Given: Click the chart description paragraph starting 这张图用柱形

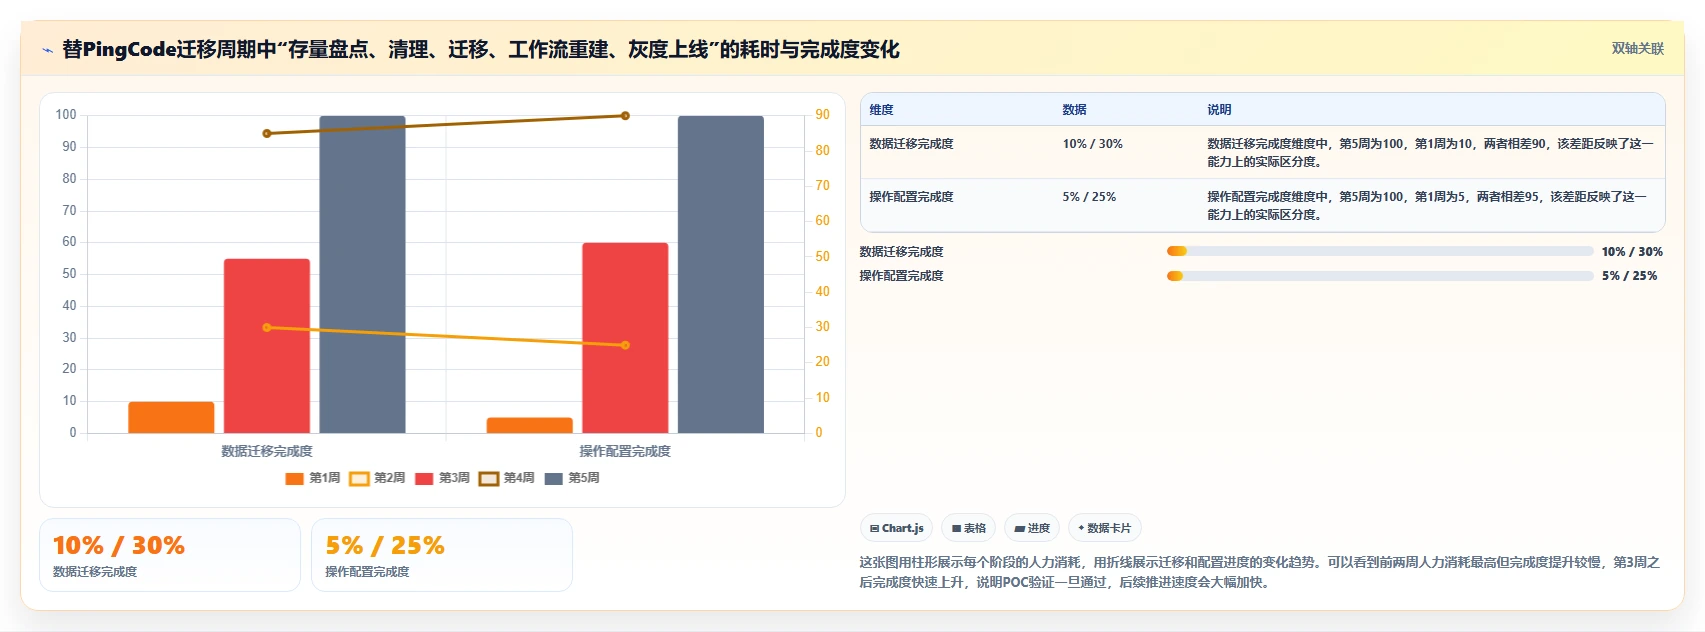Looking at the screenshot, I should (1259, 572).
